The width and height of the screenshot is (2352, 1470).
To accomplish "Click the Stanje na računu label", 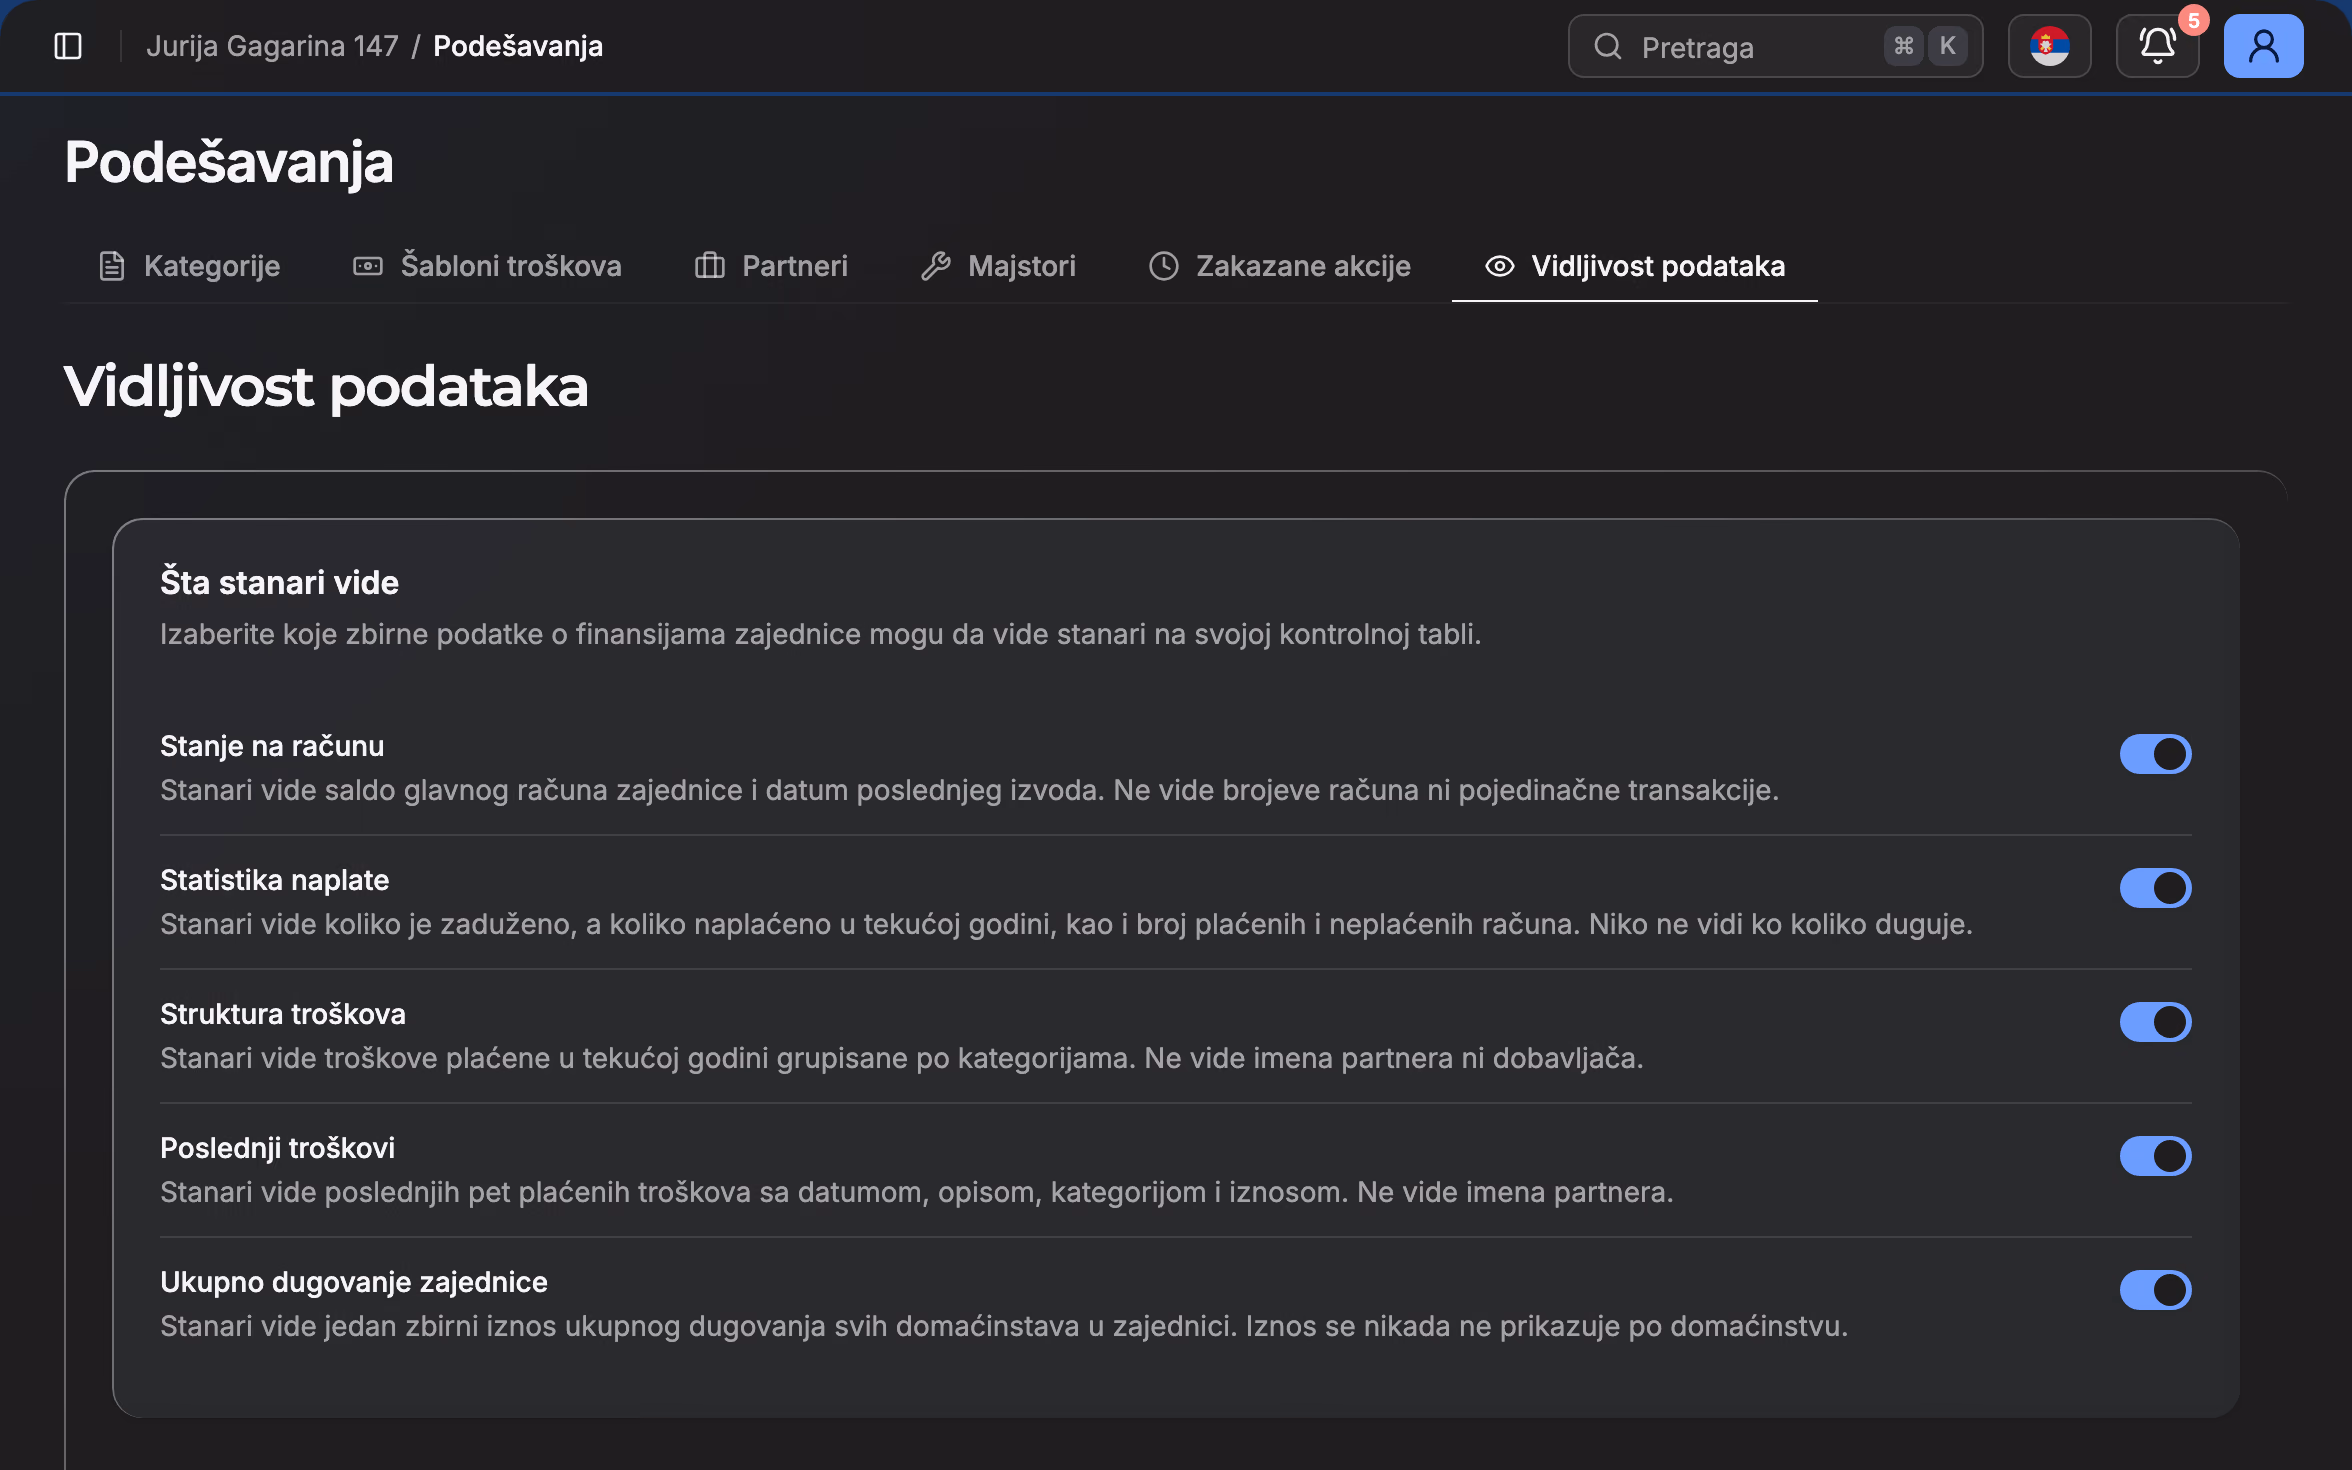I will click(272, 746).
